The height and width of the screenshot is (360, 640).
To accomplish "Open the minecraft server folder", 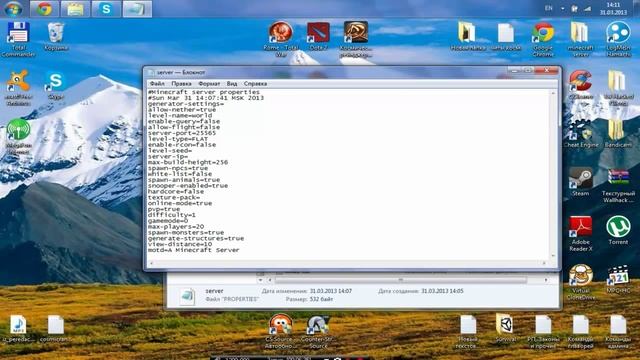I will pyautogui.click(x=580, y=39).
